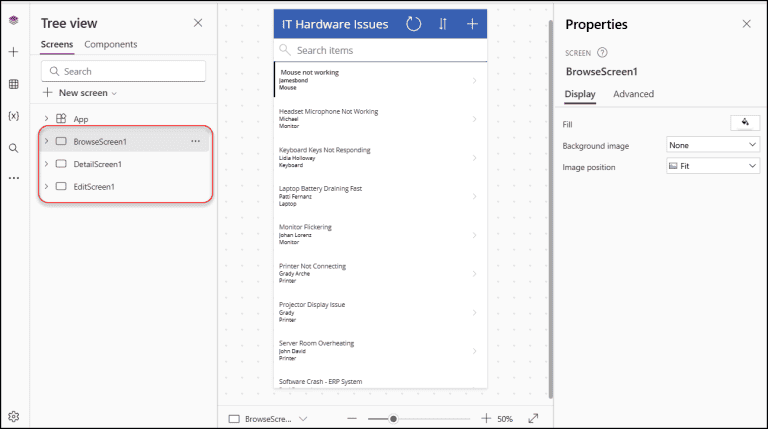Close the Tree view panel
This screenshot has width=768, height=429.
click(x=198, y=23)
